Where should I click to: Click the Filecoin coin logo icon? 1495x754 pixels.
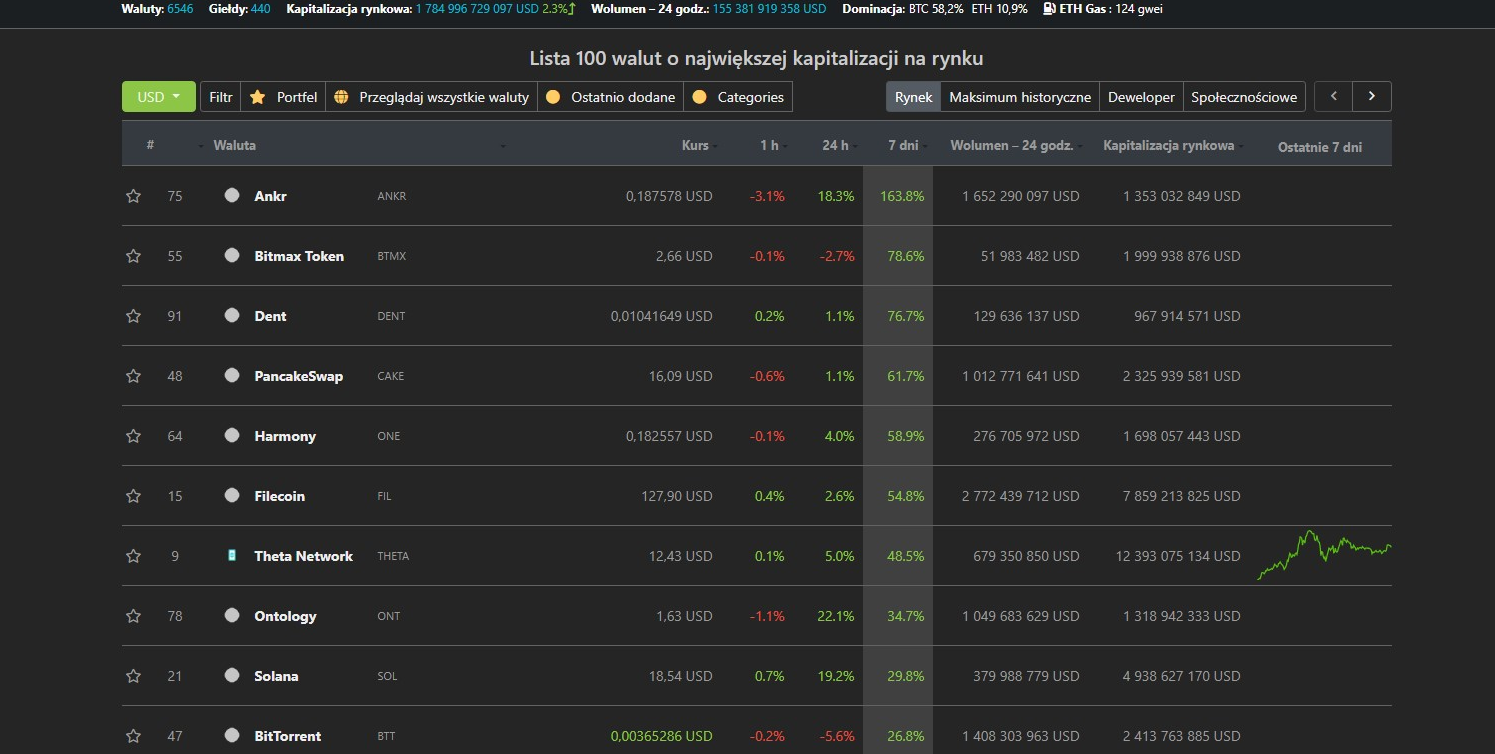[x=232, y=495]
